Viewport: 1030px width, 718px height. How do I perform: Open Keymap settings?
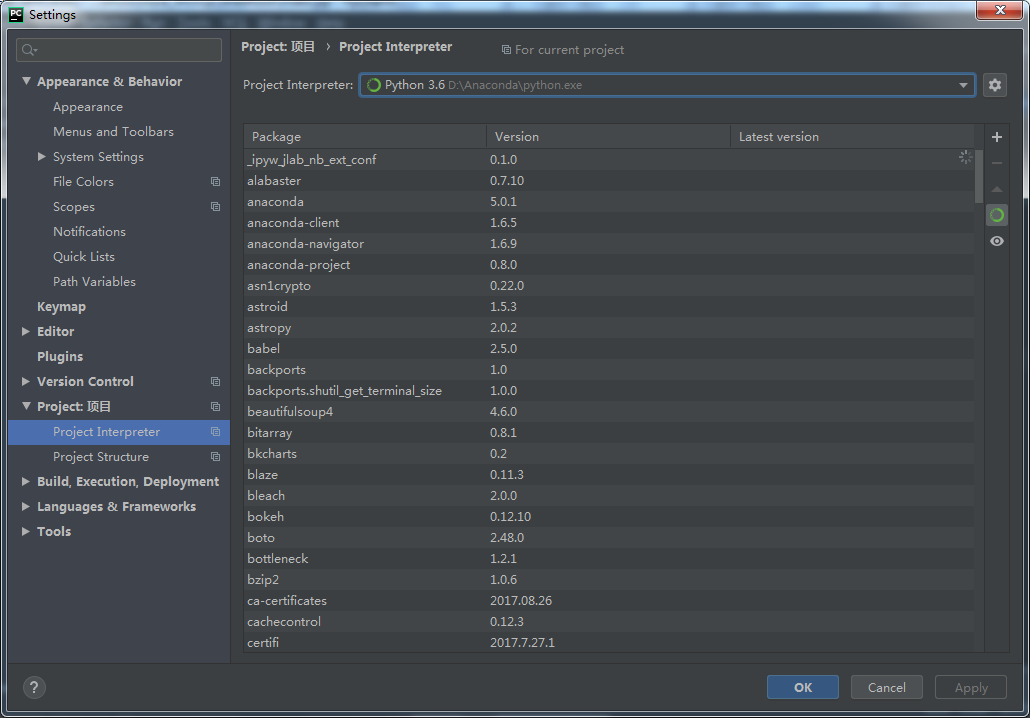pos(61,306)
